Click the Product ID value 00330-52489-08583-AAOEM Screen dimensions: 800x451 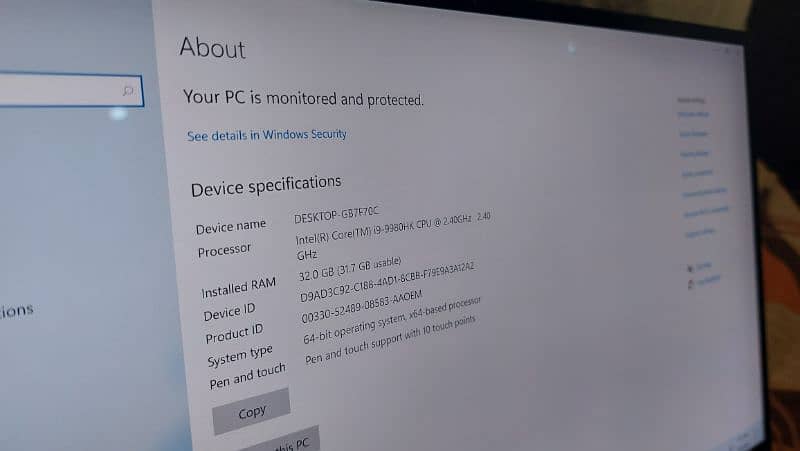[362, 307]
